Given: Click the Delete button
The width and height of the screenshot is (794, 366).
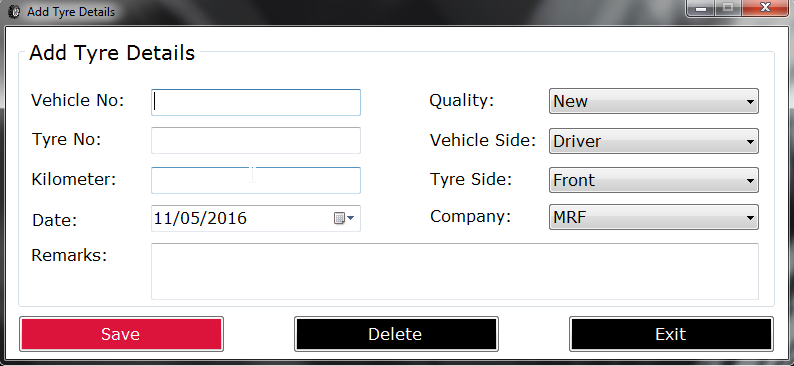Looking at the screenshot, I should [x=396, y=334].
